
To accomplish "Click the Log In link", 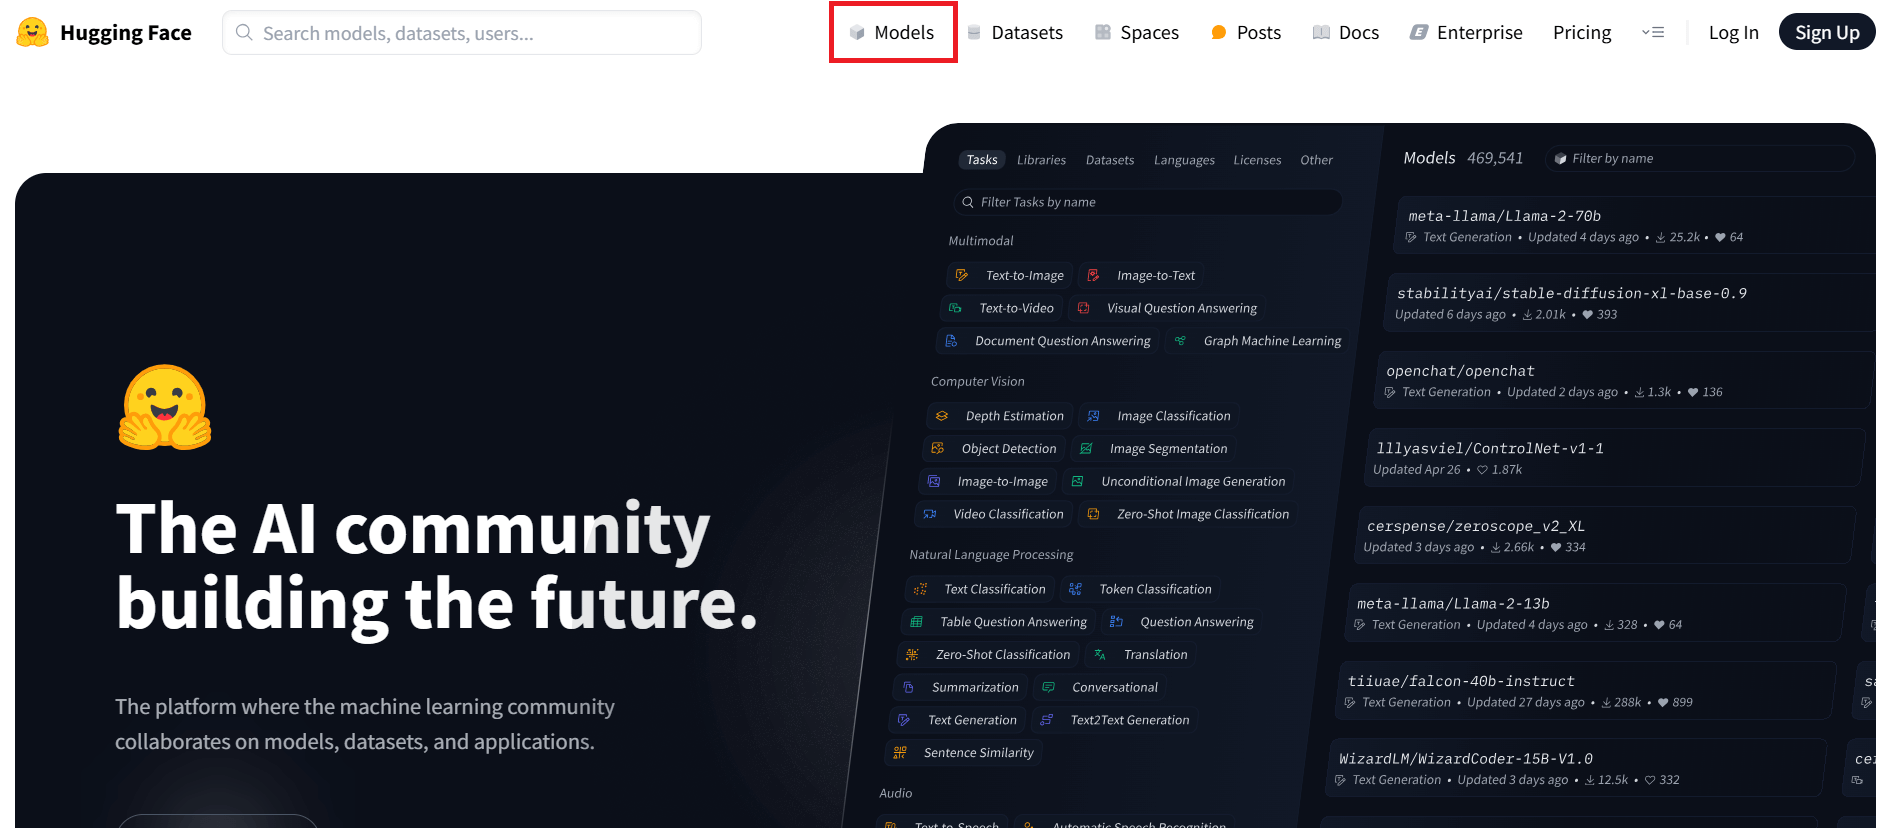I will pyautogui.click(x=1733, y=32).
